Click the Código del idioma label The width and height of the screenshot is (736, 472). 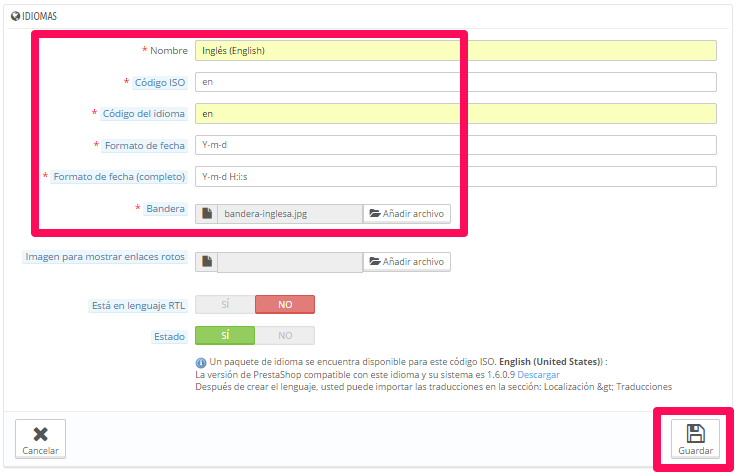[x=144, y=114]
